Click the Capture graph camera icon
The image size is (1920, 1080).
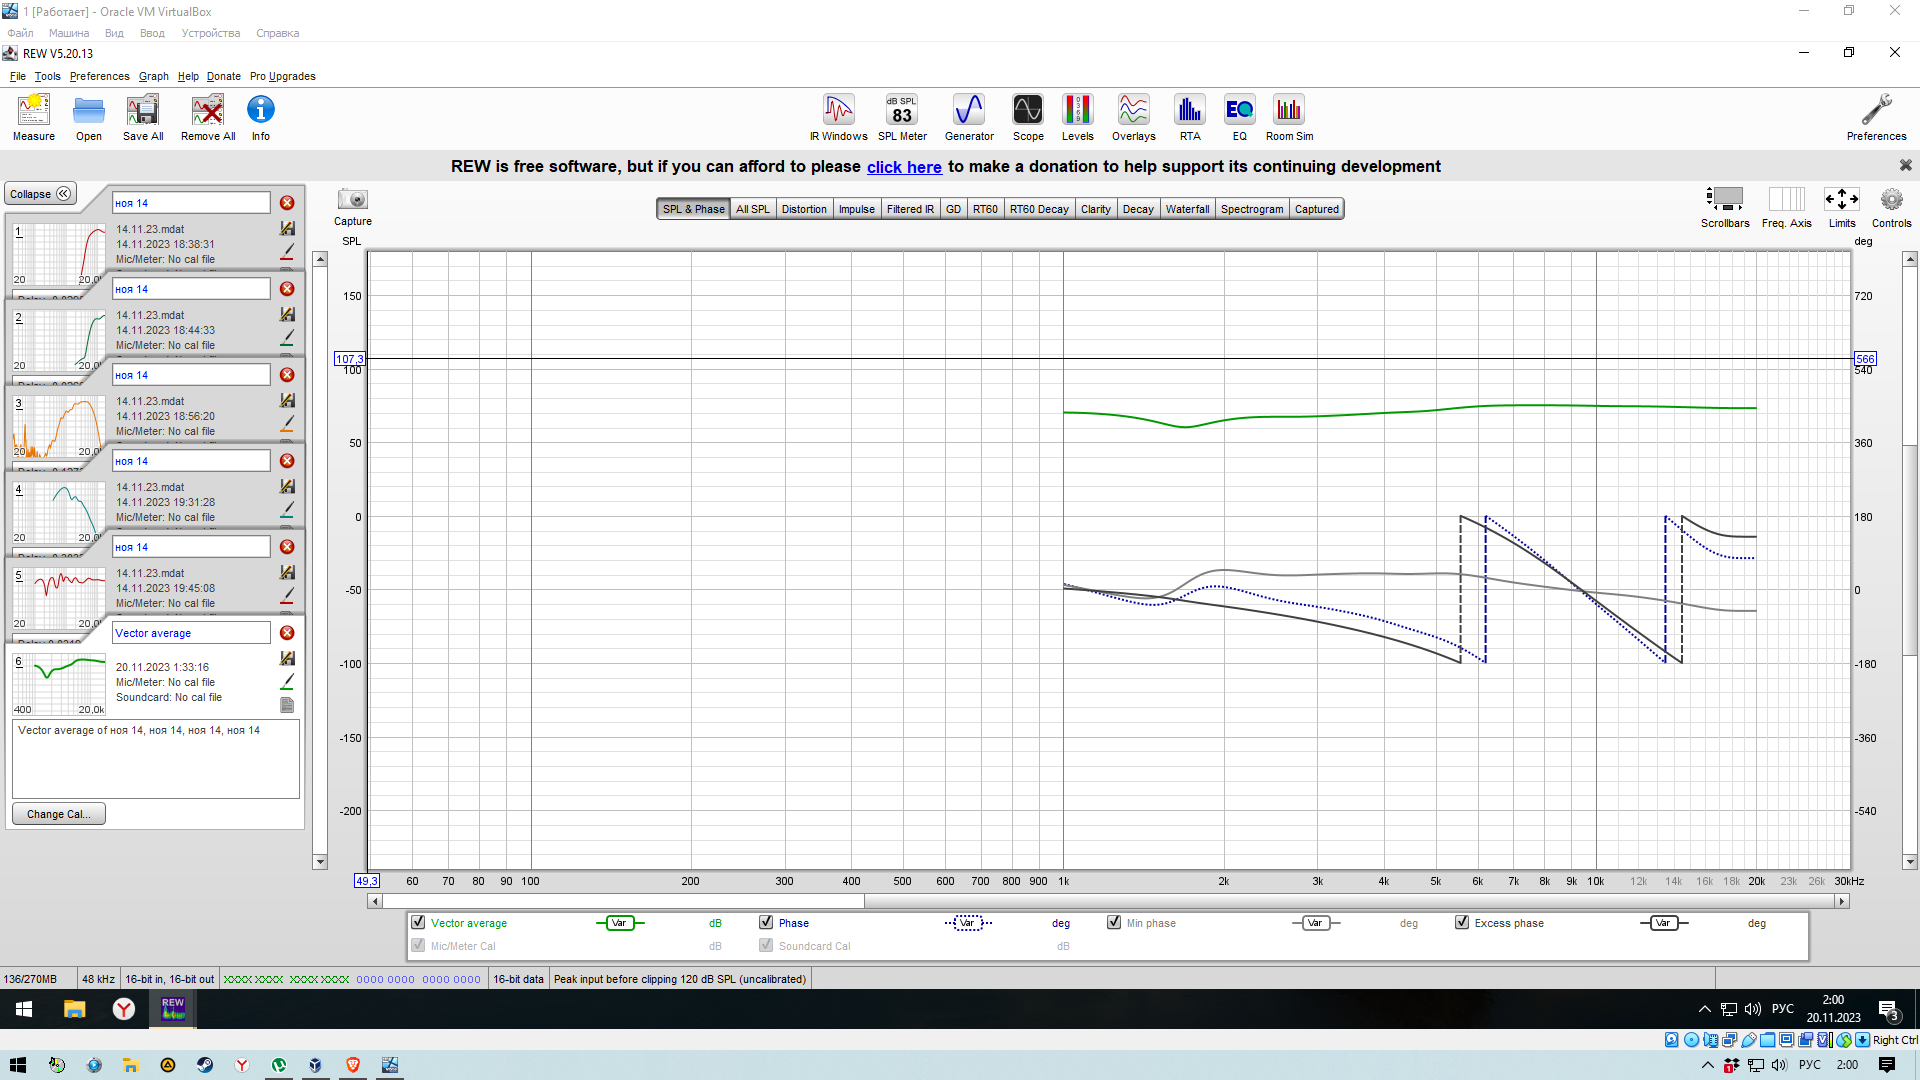pos(352,200)
